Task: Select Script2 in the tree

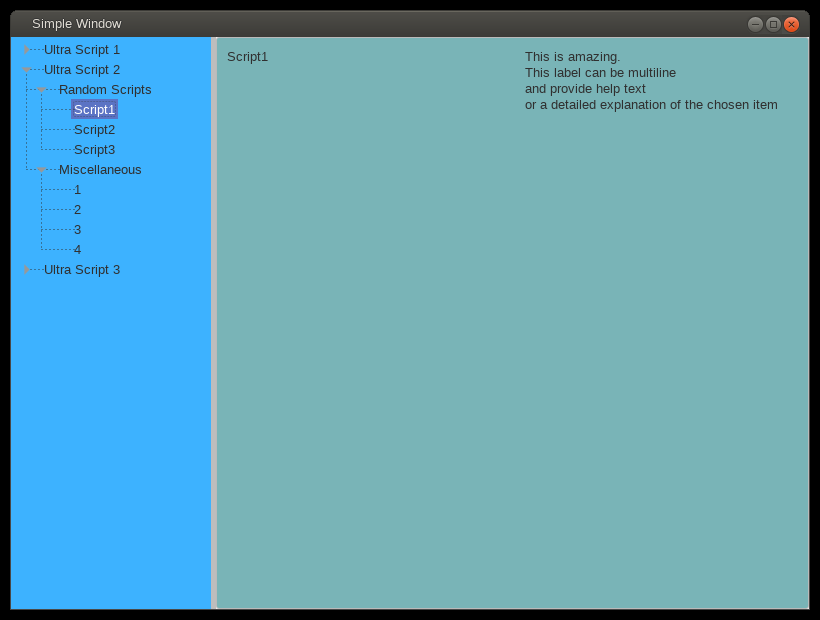Action: [94, 130]
